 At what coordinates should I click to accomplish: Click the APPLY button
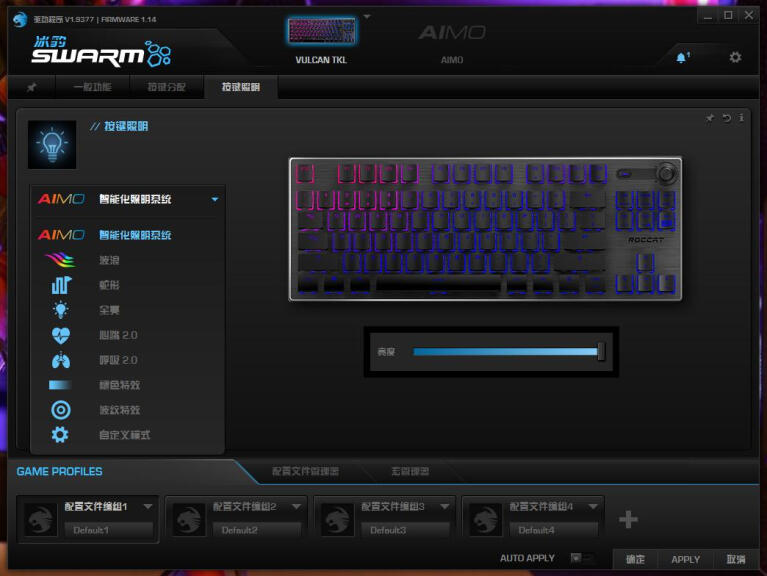[685, 560]
